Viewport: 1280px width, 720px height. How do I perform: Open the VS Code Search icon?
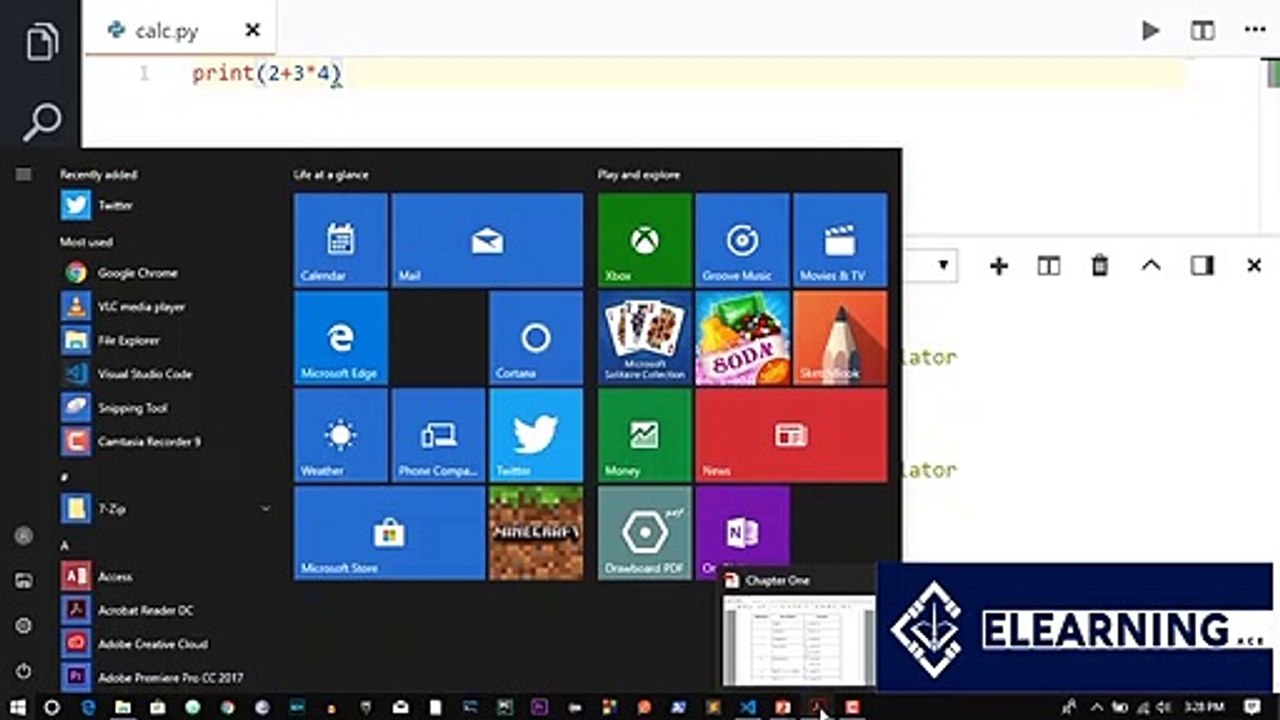point(41,122)
